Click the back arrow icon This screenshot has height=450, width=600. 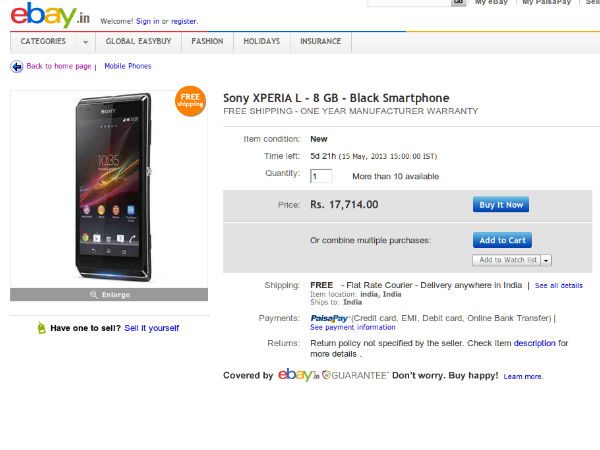coord(16,67)
